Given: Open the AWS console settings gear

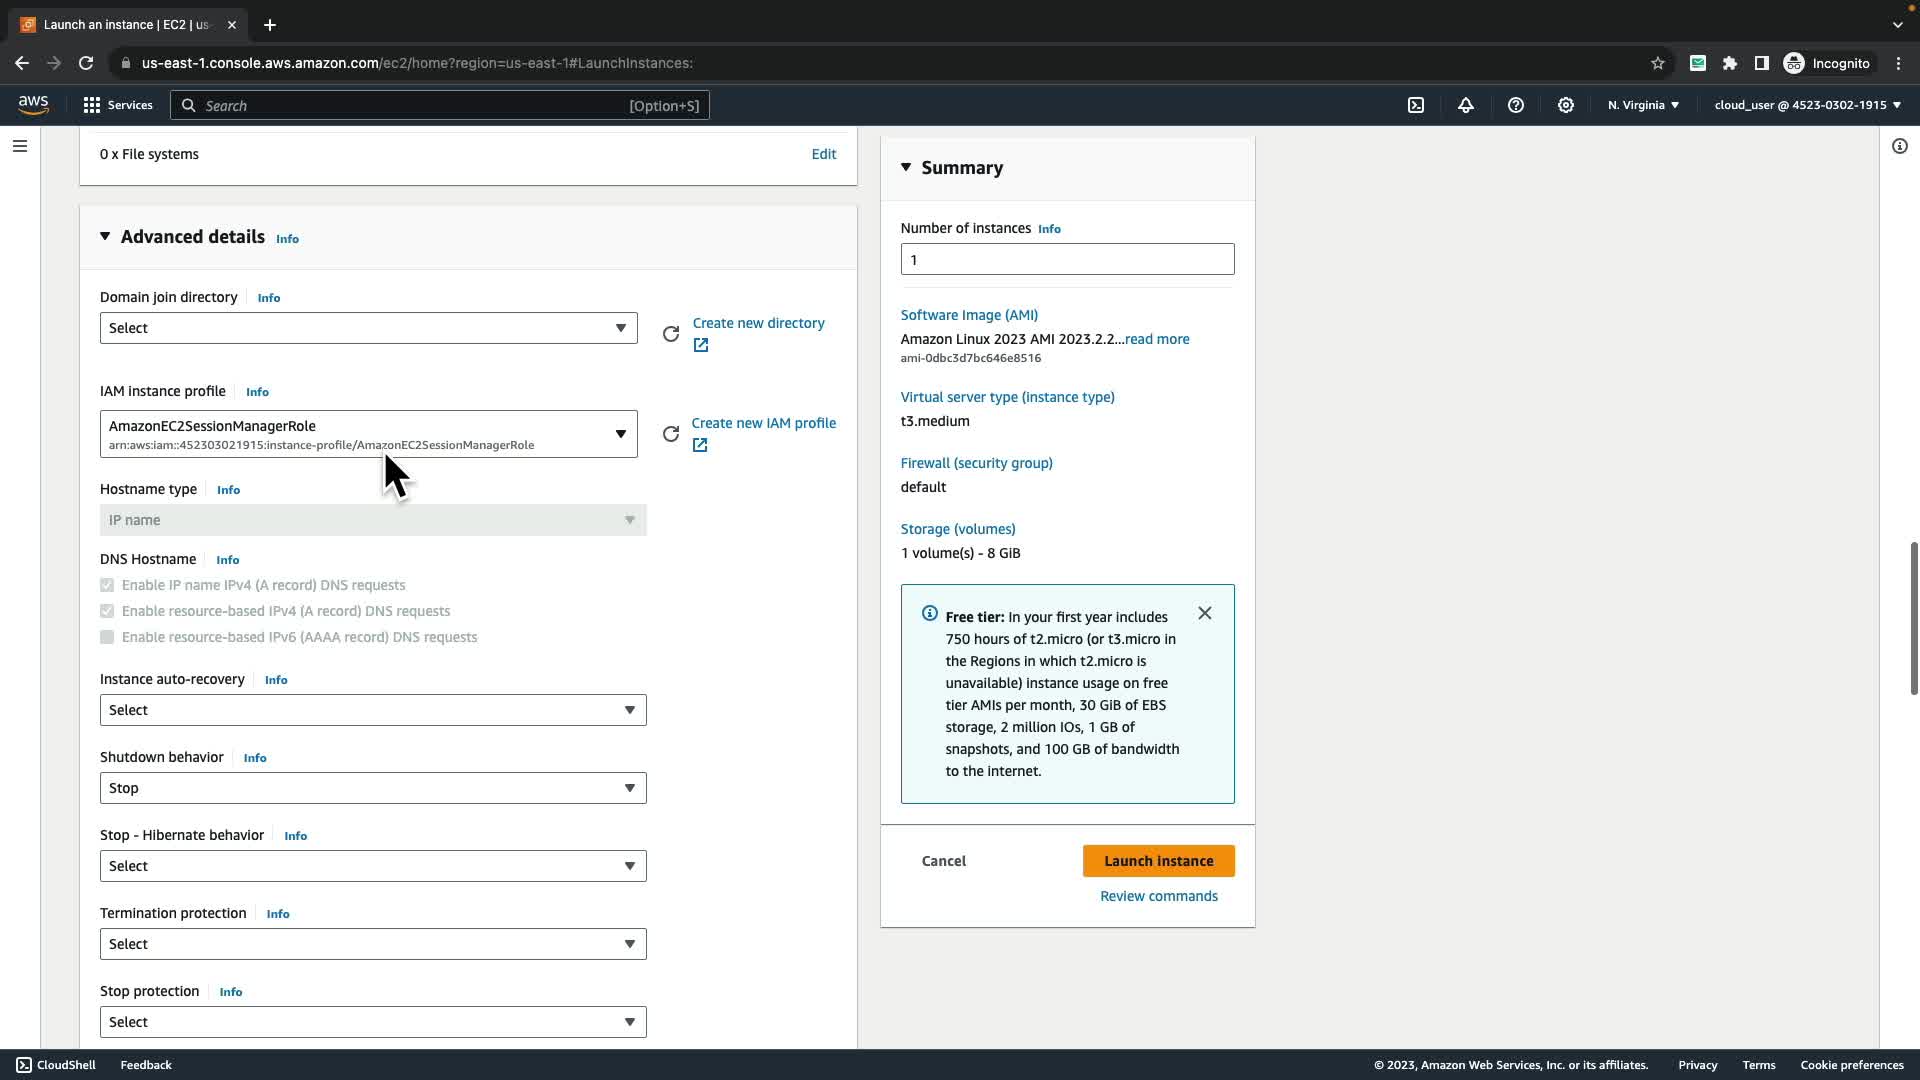Looking at the screenshot, I should point(1566,105).
